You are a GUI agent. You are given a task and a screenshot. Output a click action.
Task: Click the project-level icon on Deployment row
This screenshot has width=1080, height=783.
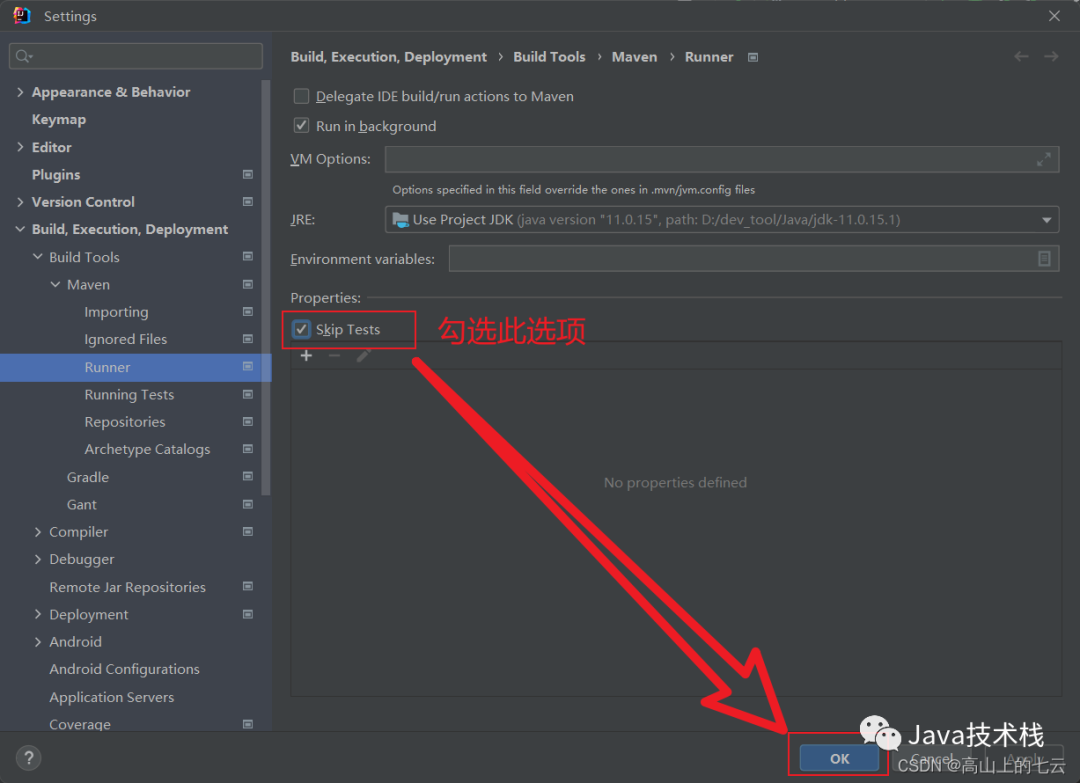(x=248, y=614)
